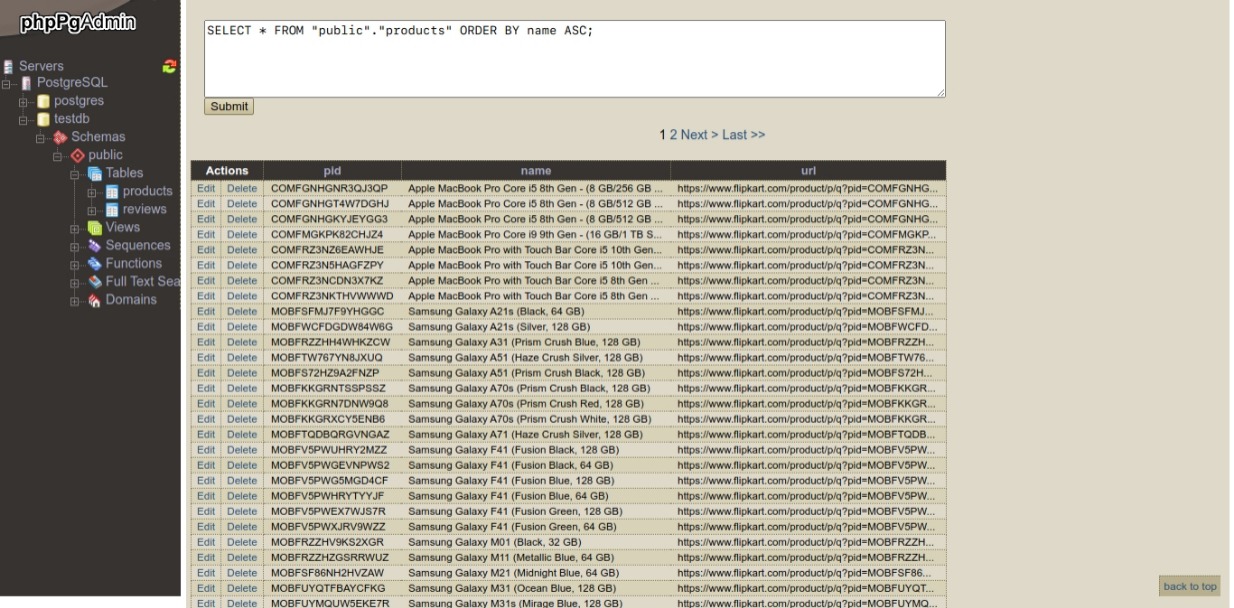This screenshot has width=1234, height=608.
Task: Click name cell Samsung Galaxy M11 (Metallic Blue, 64 GB)
Action: click(x=536, y=557)
